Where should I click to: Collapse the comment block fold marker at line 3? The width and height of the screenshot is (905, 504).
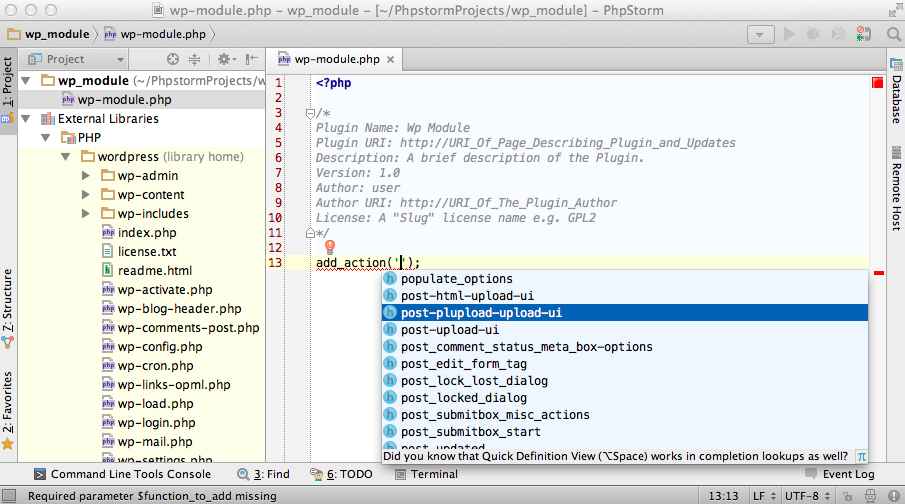point(310,113)
